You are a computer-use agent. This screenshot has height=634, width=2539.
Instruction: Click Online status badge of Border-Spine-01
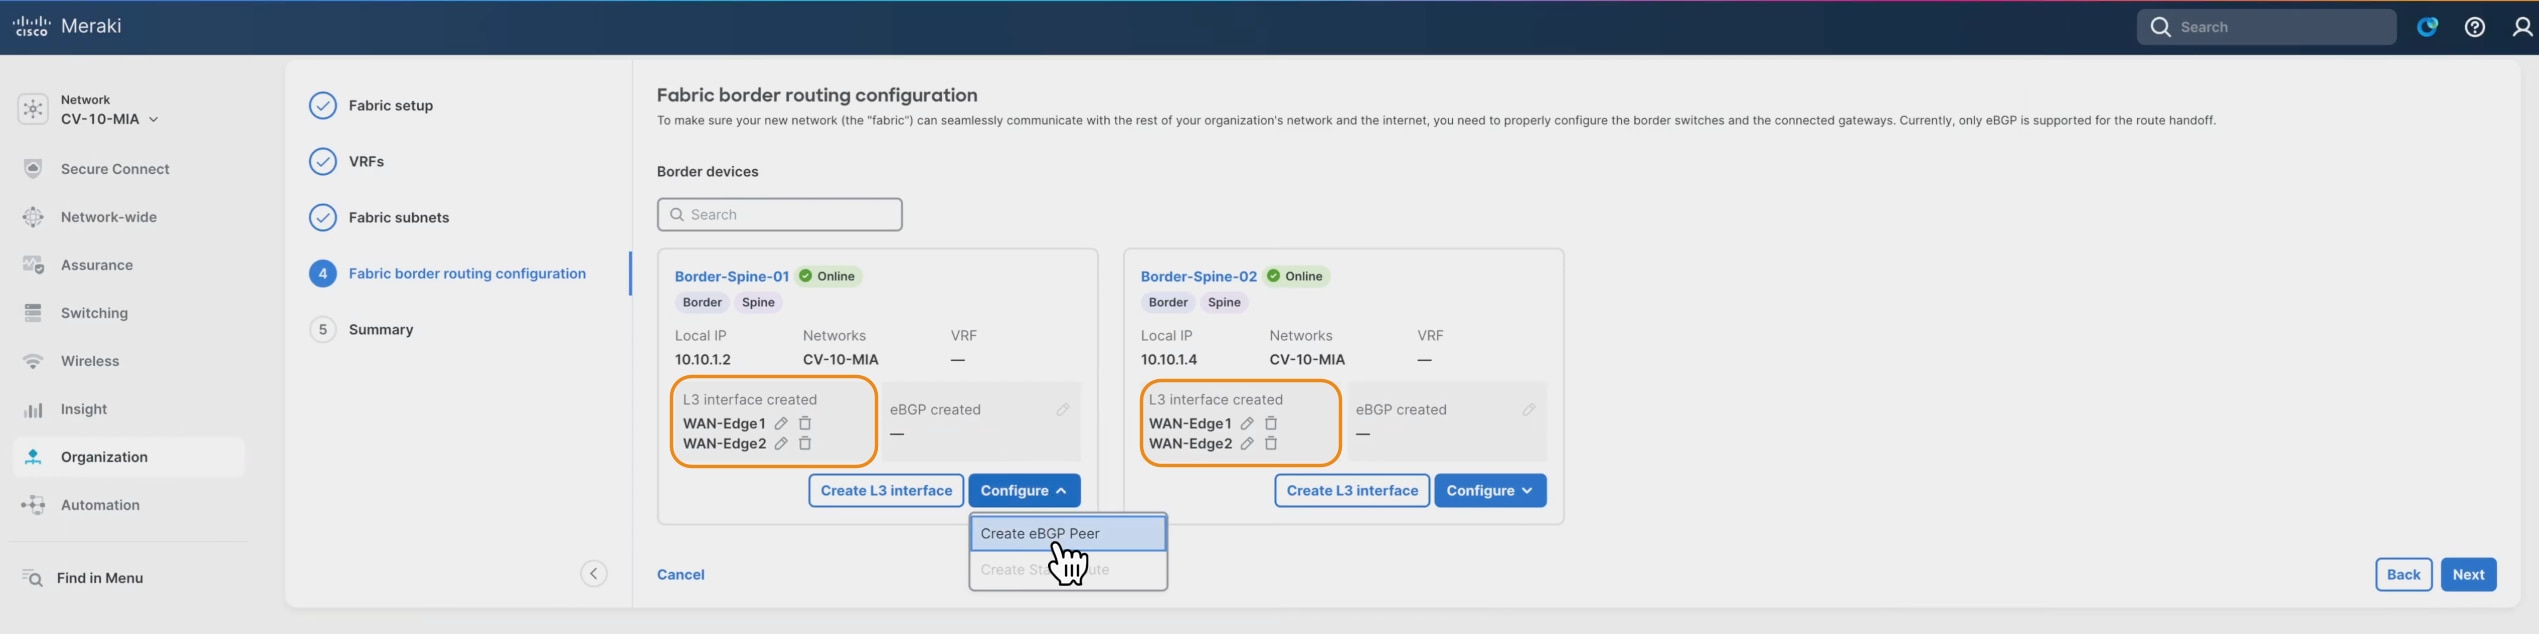click(829, 276)
